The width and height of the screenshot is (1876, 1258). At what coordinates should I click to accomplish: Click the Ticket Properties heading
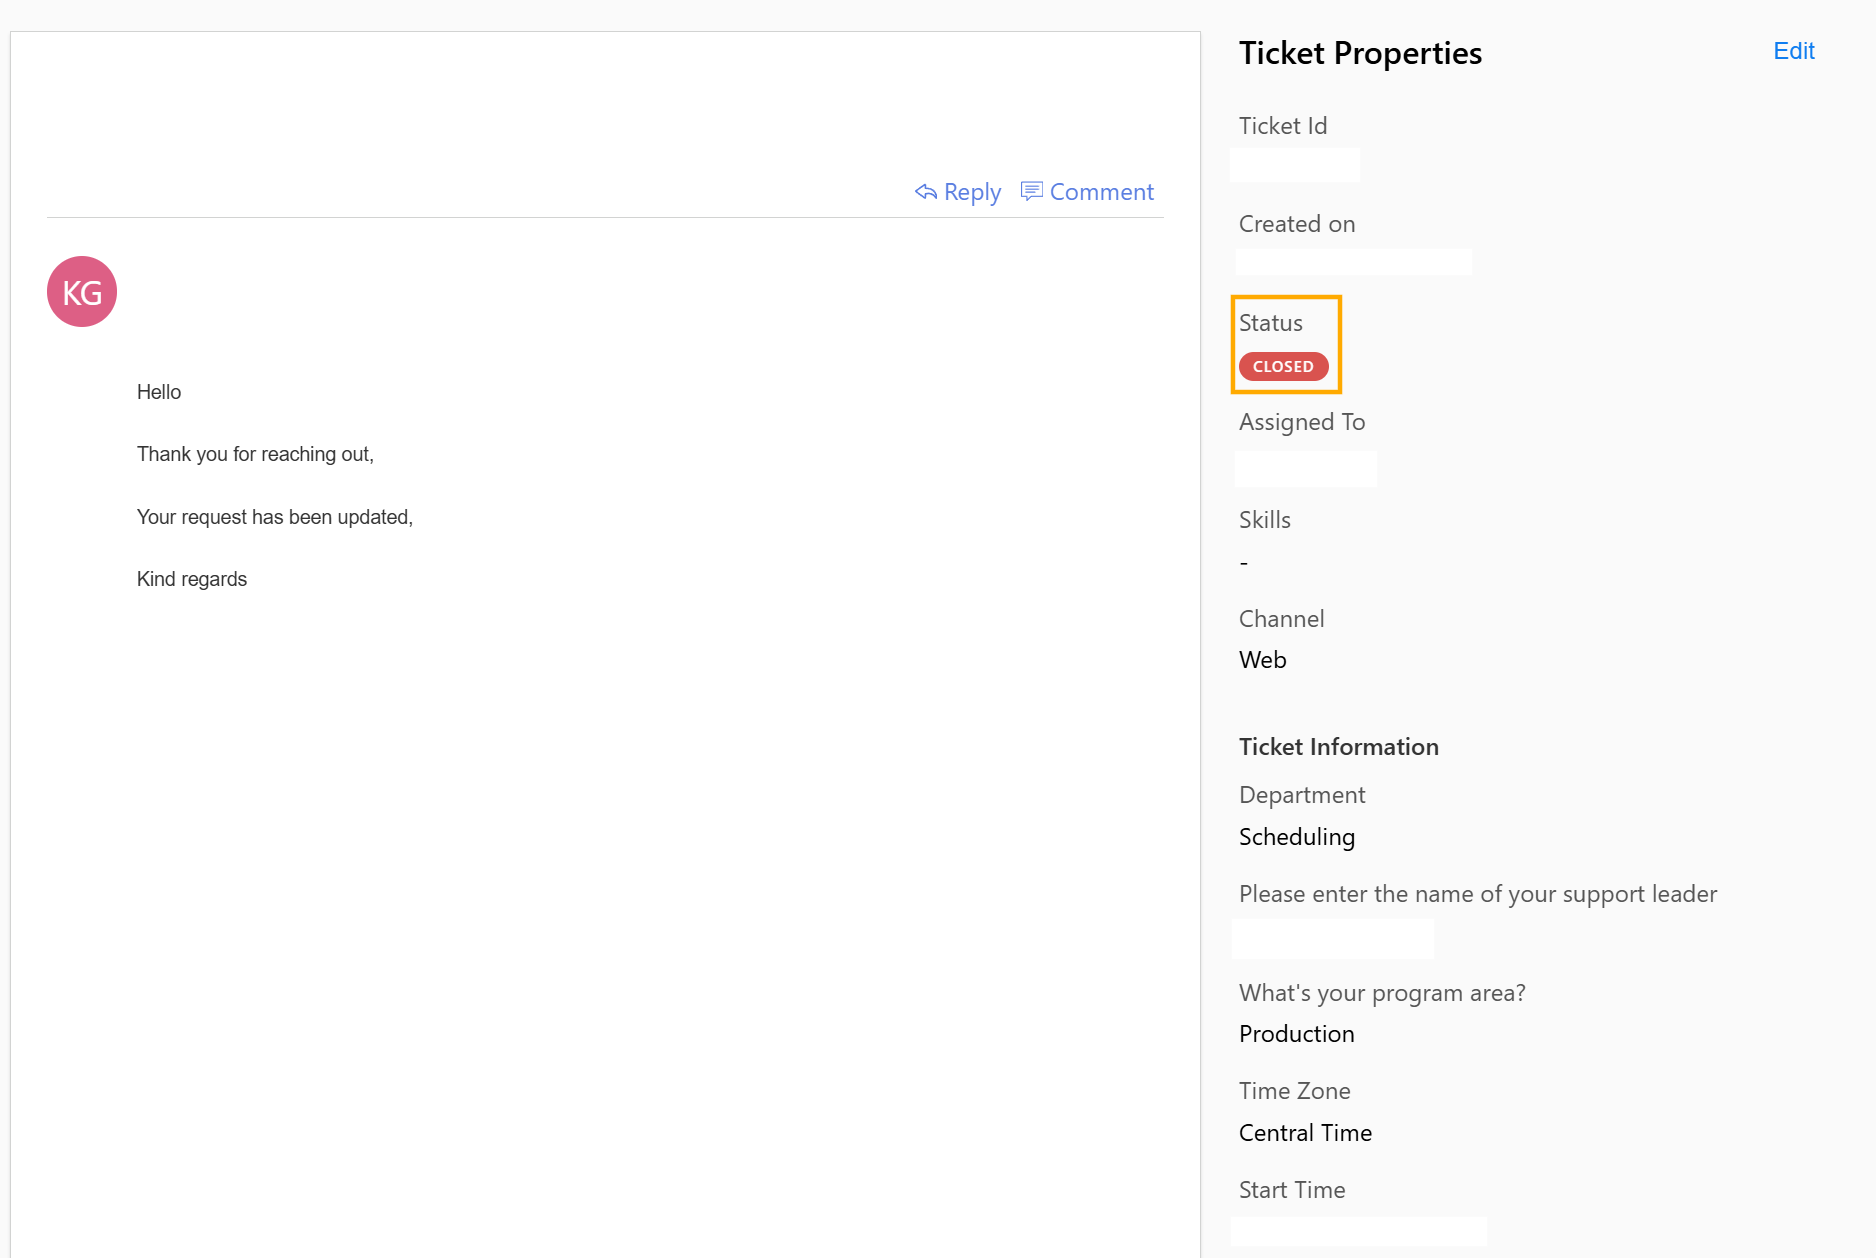click(x=1360, y=53)
